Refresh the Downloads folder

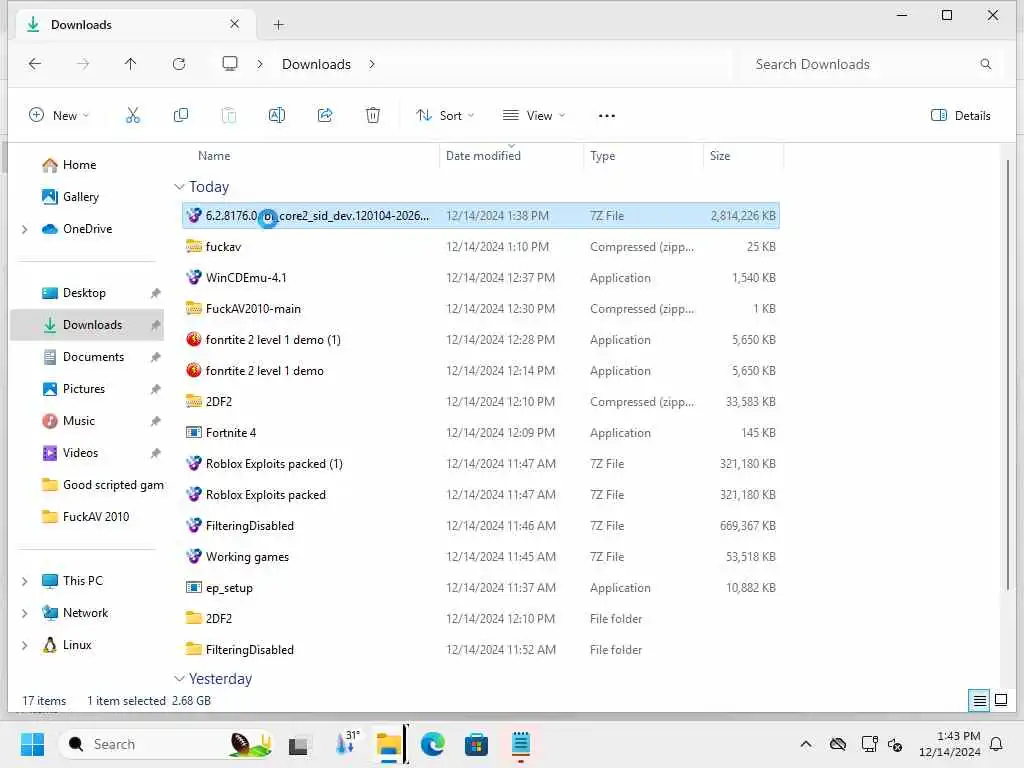tap(179, 64)
